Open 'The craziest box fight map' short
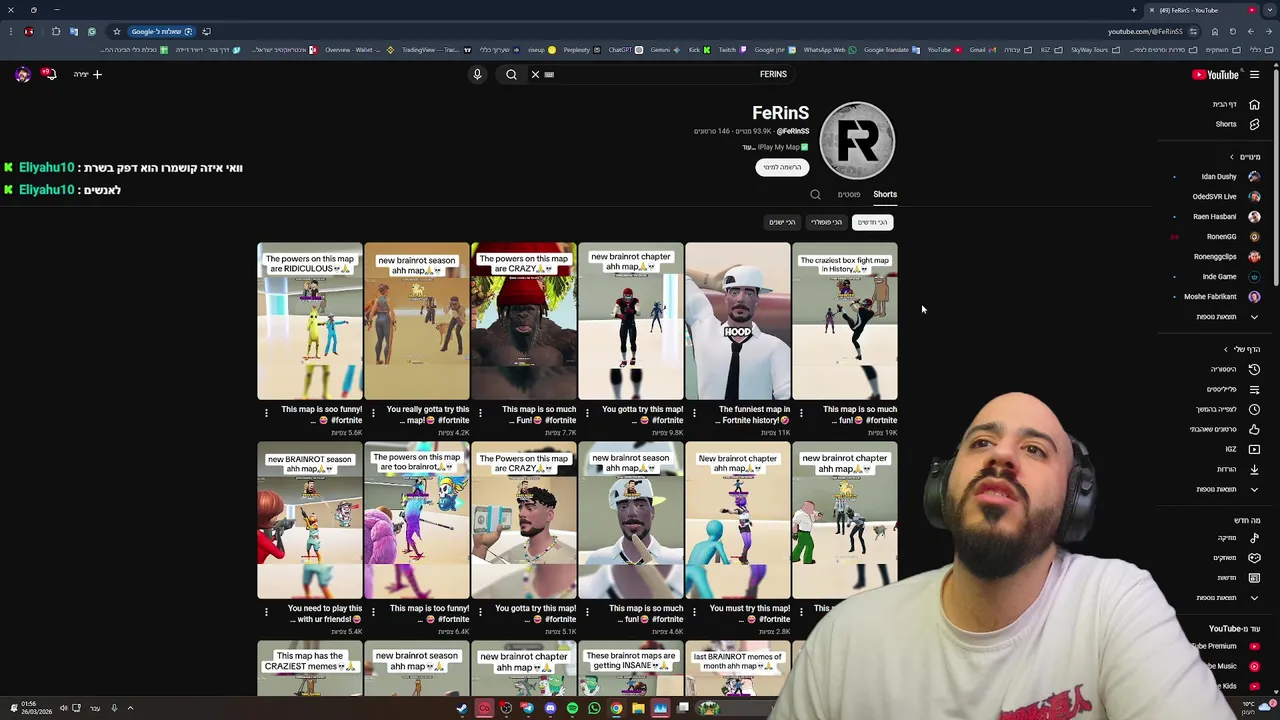 pyautogui.click(x=845, y=321)
